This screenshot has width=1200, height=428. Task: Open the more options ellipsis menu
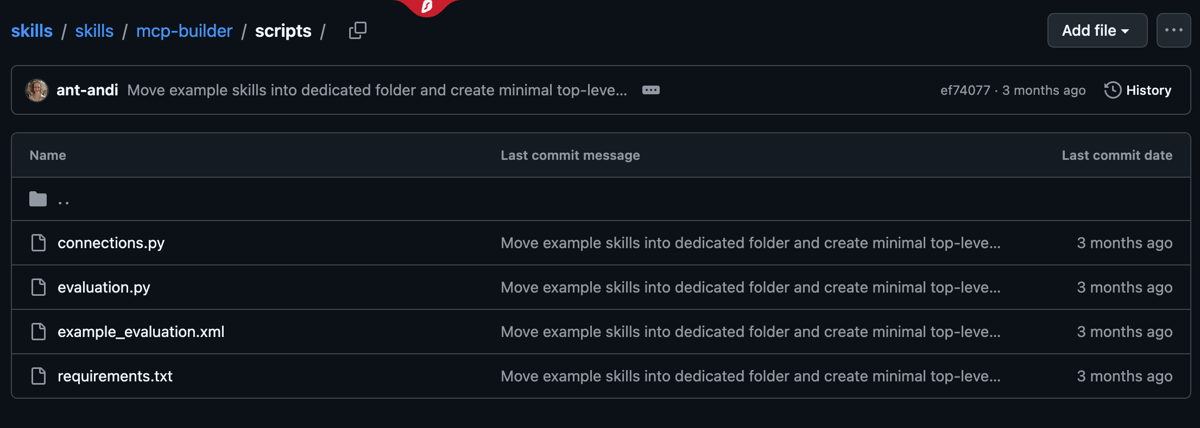pos(1174,31)
